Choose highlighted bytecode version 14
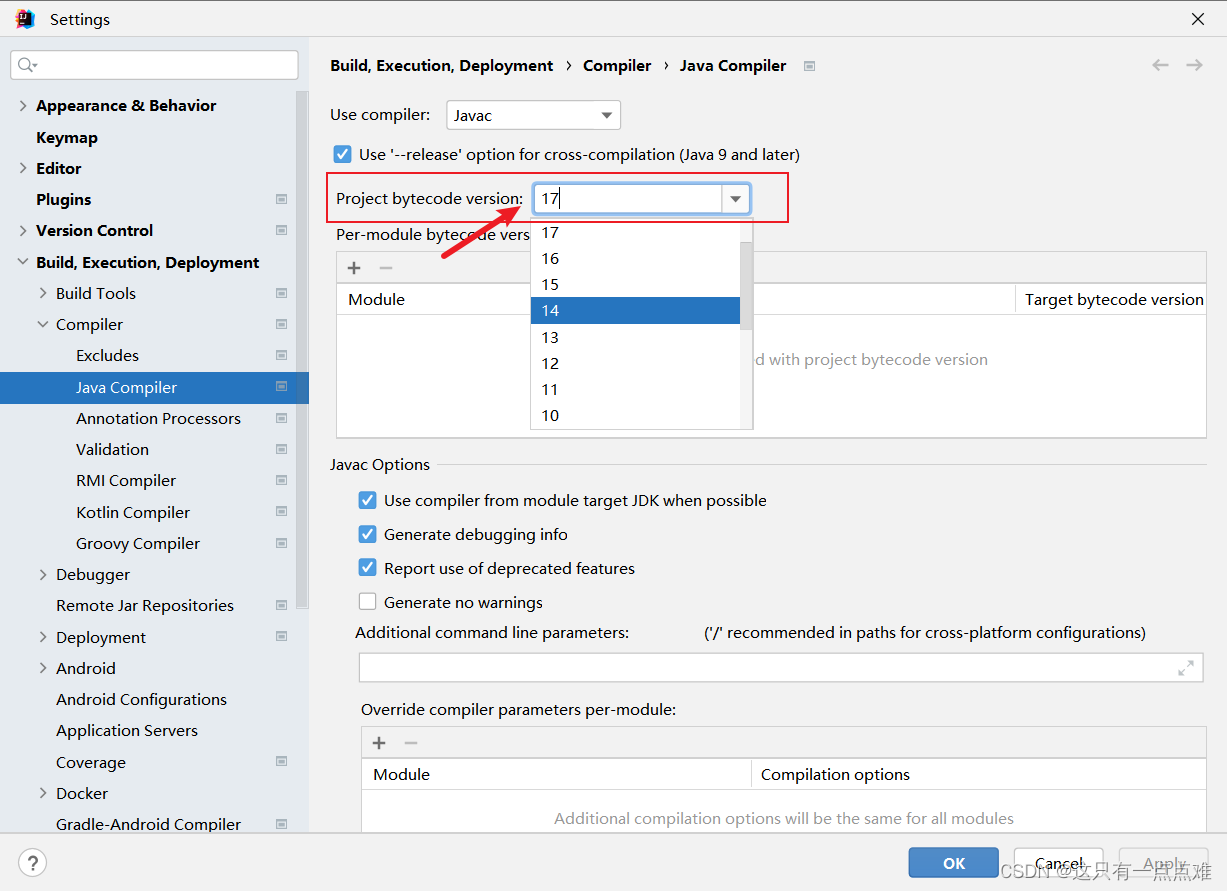Viewport: 1227px width, 891px height. (x=635, y=311)
